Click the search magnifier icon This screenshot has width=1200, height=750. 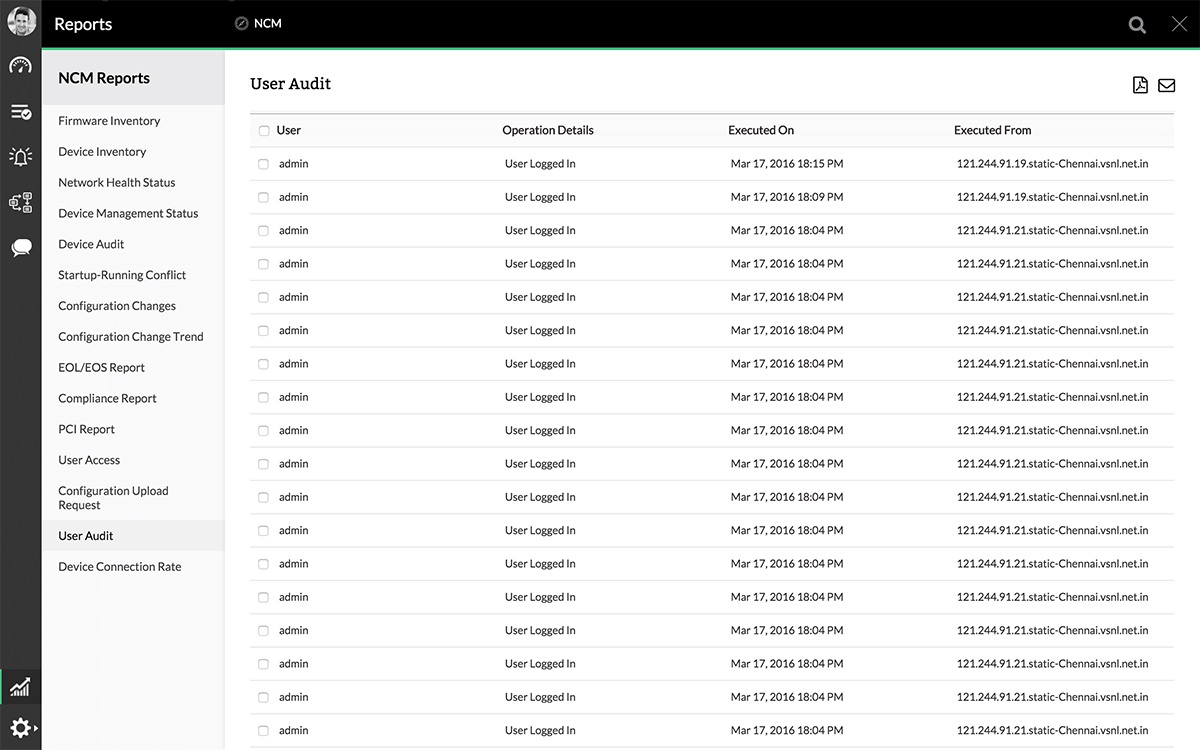pos(1137,25)
